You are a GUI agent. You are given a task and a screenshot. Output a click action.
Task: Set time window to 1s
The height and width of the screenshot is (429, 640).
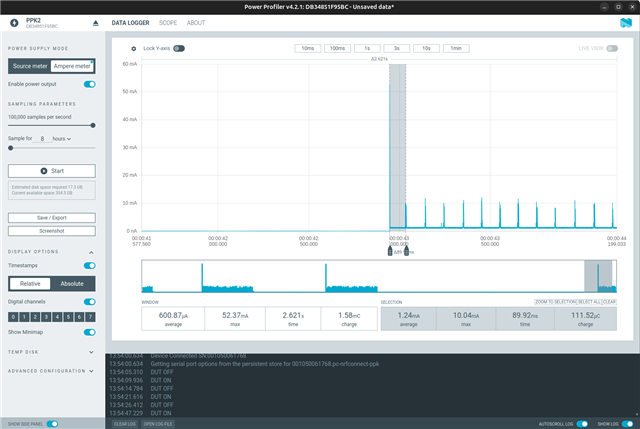click(367, 49)
